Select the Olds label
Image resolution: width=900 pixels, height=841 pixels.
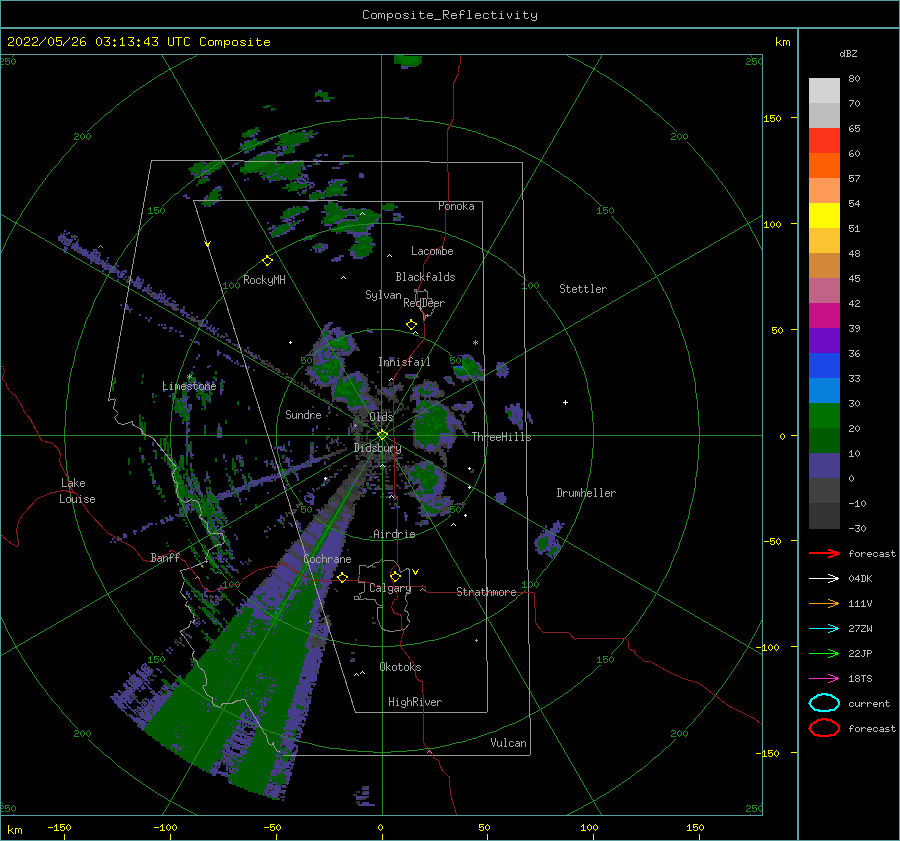[x=381, y=417]
